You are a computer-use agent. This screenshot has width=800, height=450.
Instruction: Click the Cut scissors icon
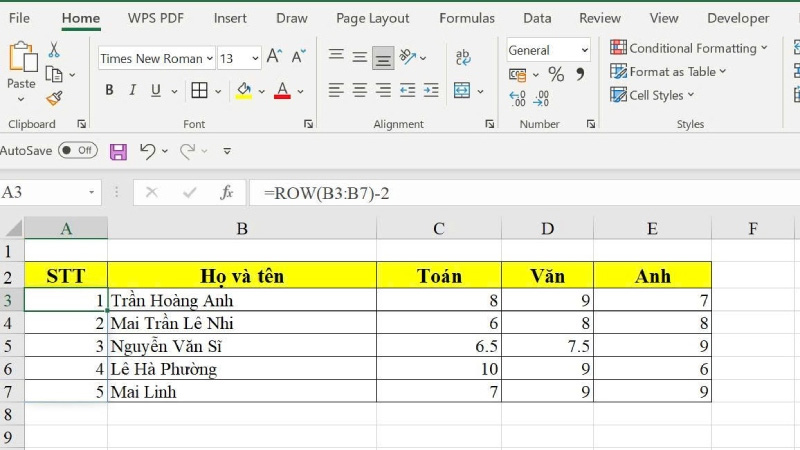(54, 50)
